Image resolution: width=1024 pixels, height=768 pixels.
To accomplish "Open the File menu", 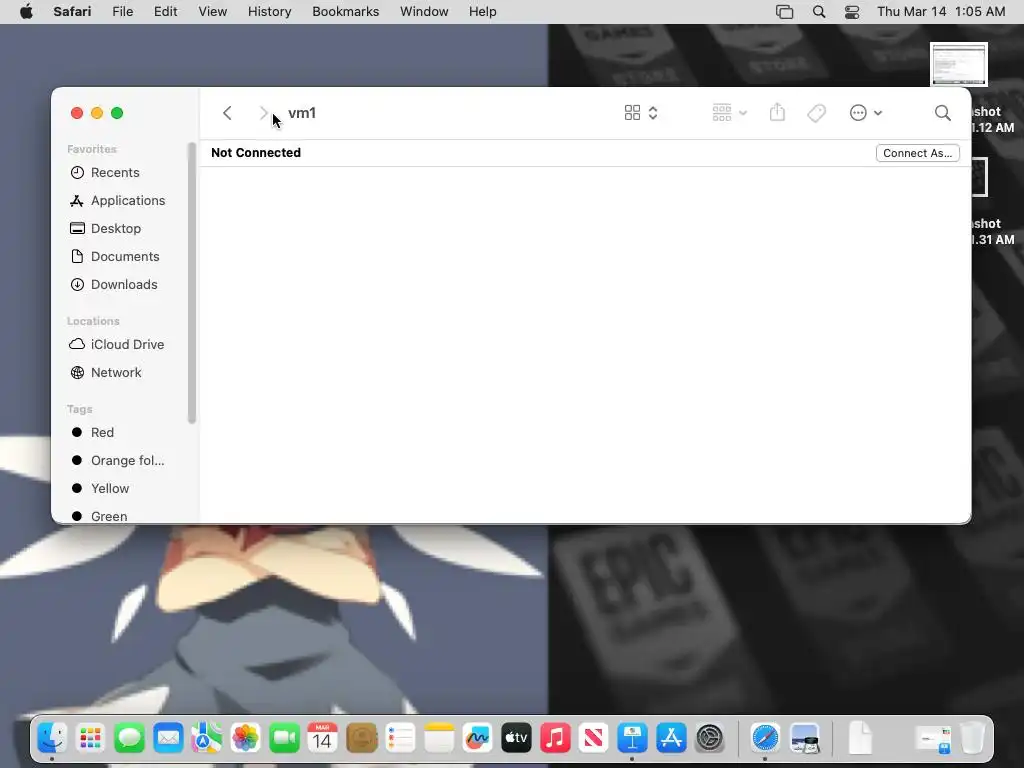I will [x=123, y=12].
